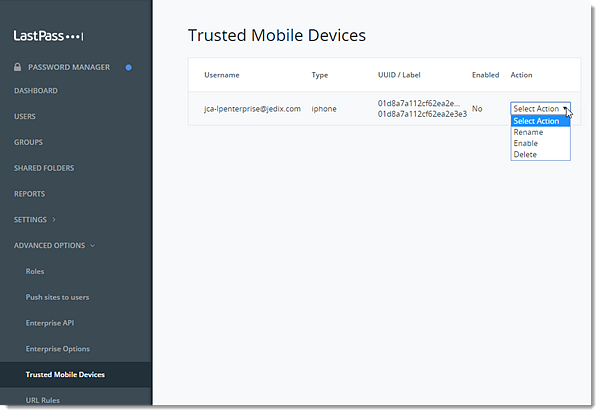The width and height of the screenshot is (600, 414).
Task: Select Trusted Mobile Devices in sidebar
Action: coord(65,375)
